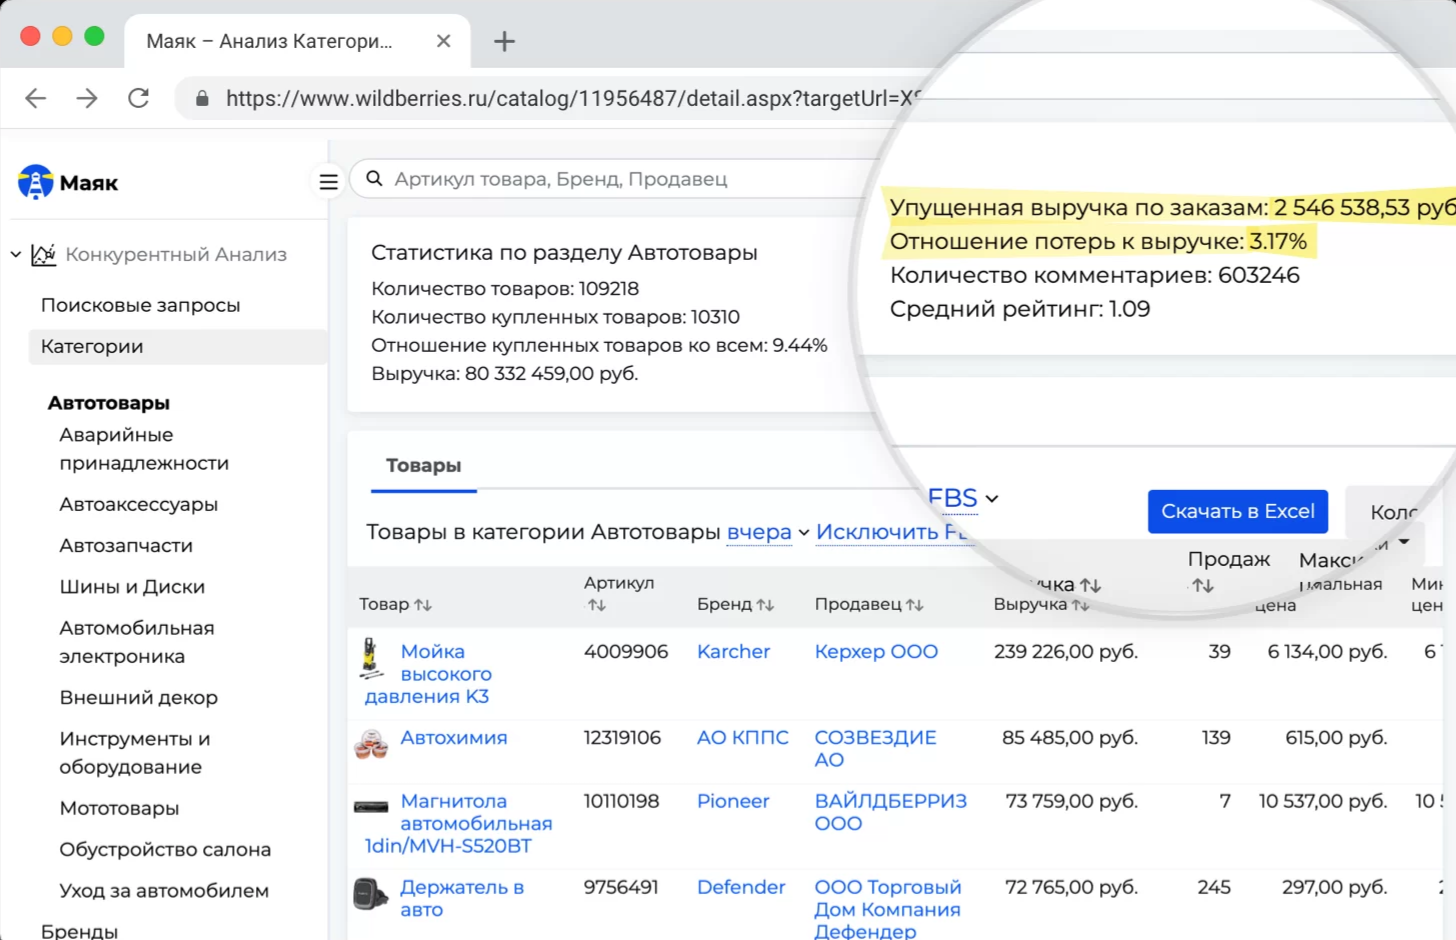Open Бренды in sidebar

(79, 931)
